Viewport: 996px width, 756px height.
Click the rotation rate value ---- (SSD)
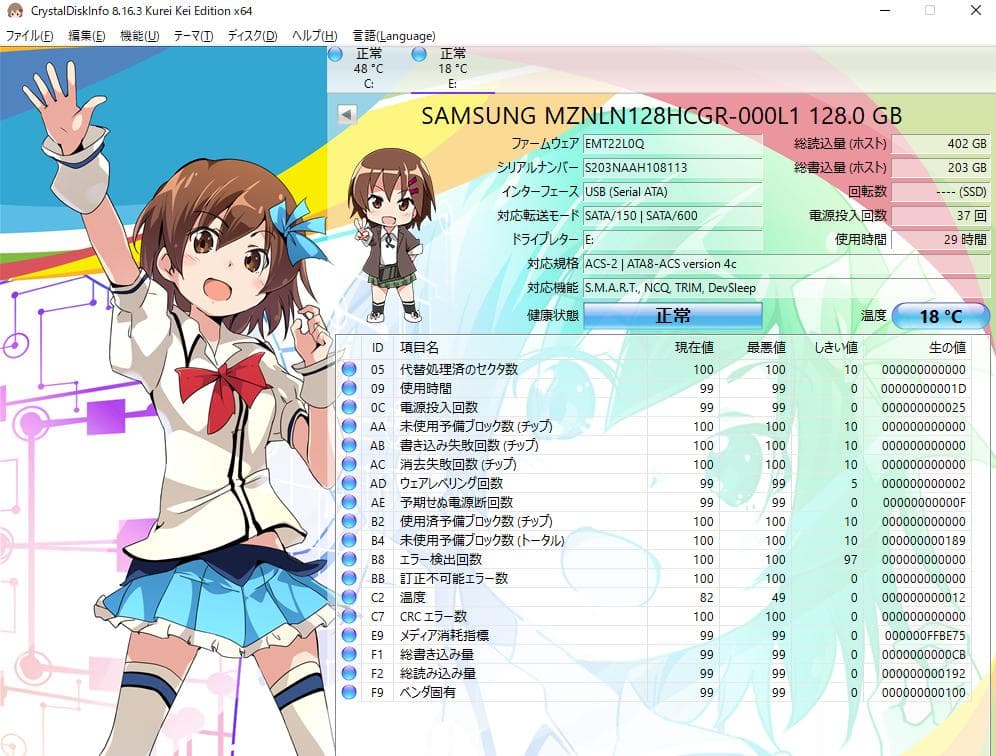(x=941, y=192)
